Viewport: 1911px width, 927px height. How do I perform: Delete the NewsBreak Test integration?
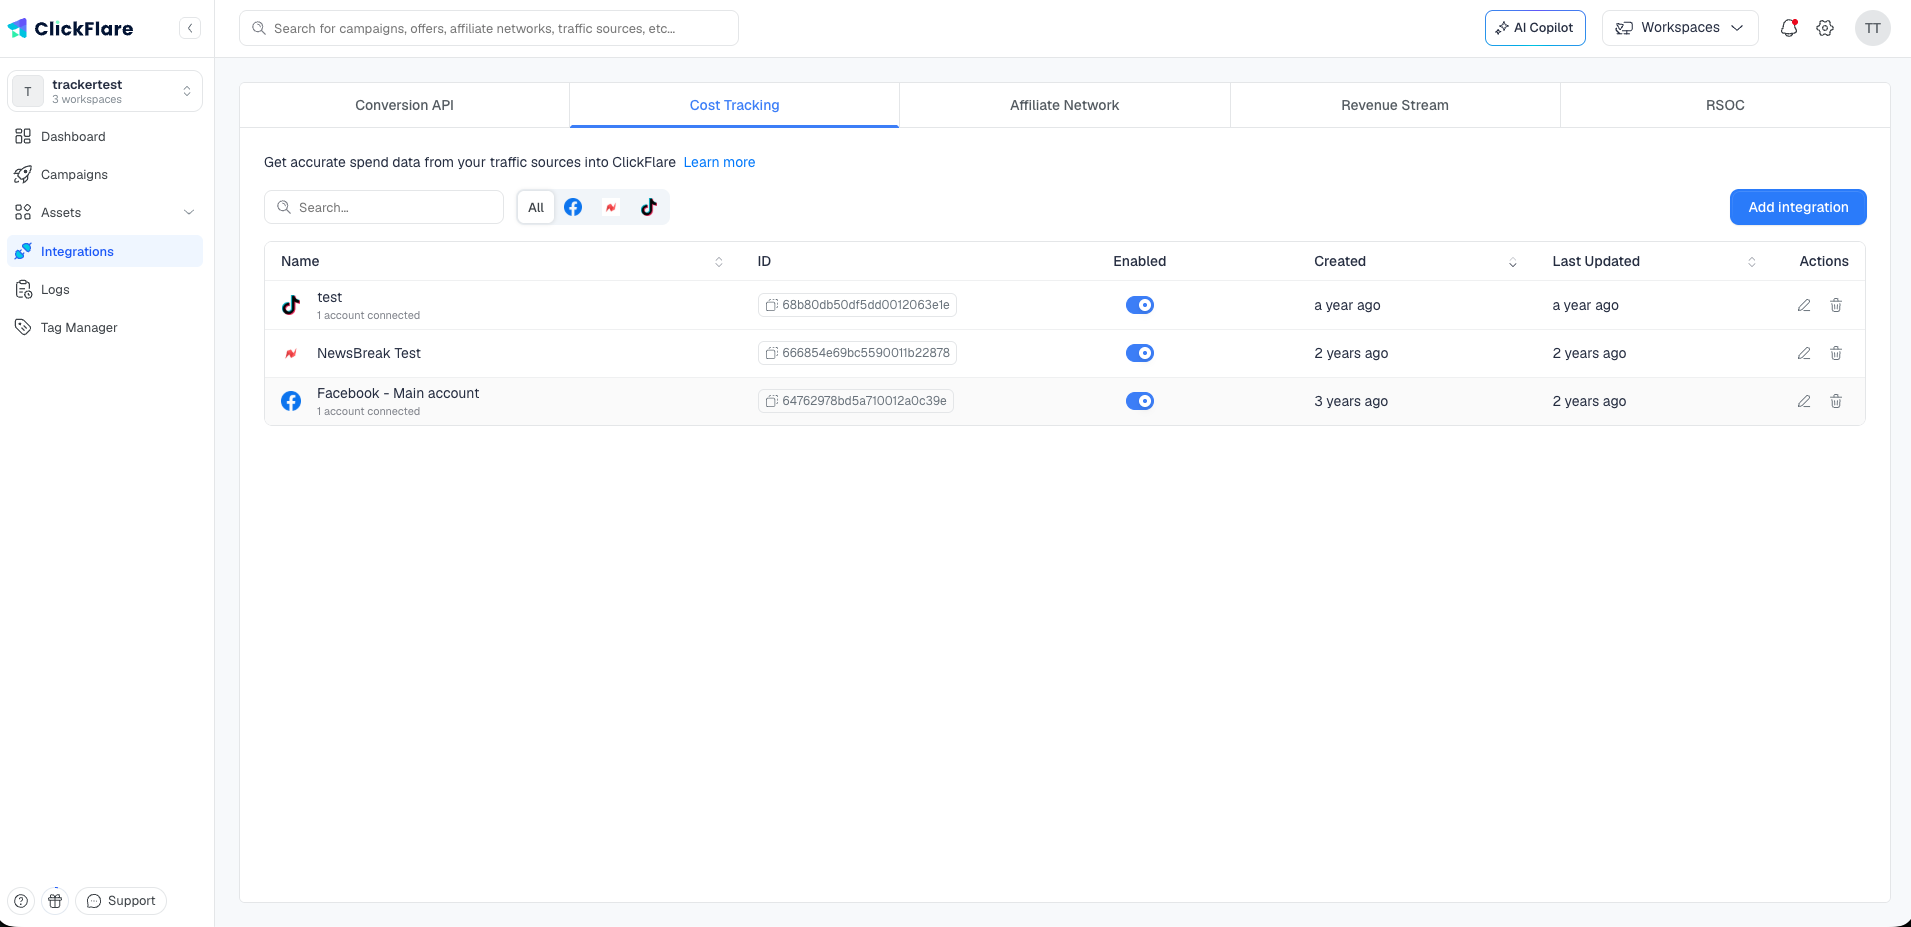click(x=1836, y=353)
